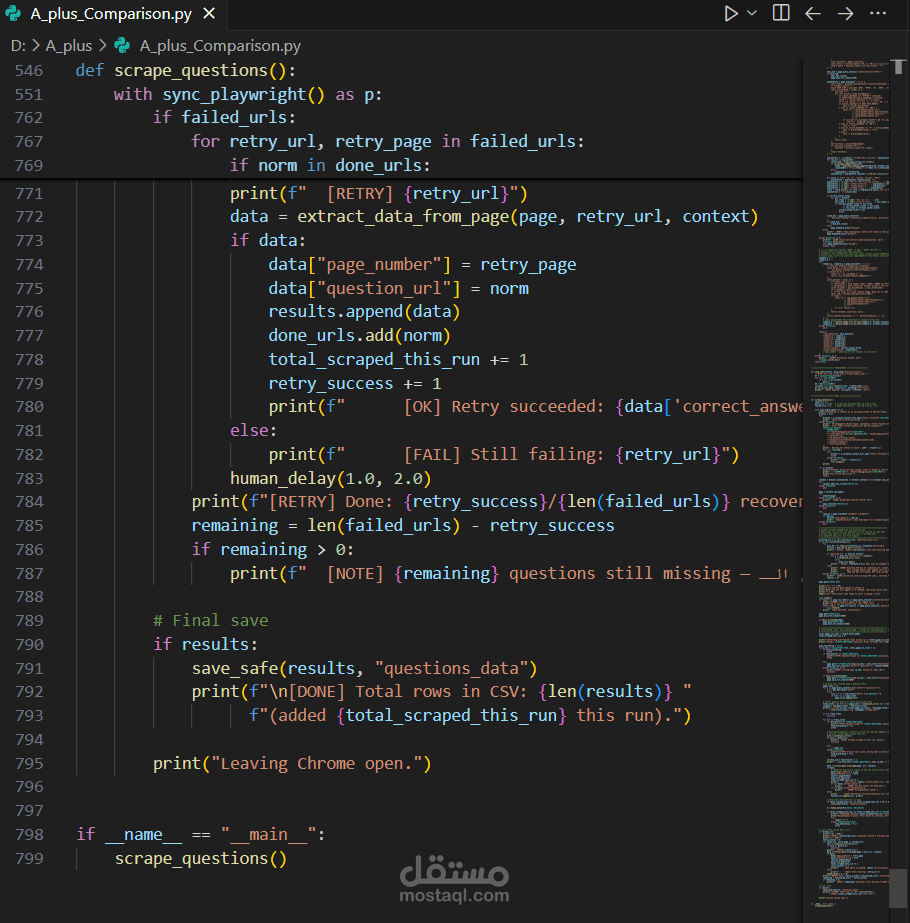This screenshot has width=910, height=923.
Task: Click 'if remaining > 0:' line
Action: 273,550
